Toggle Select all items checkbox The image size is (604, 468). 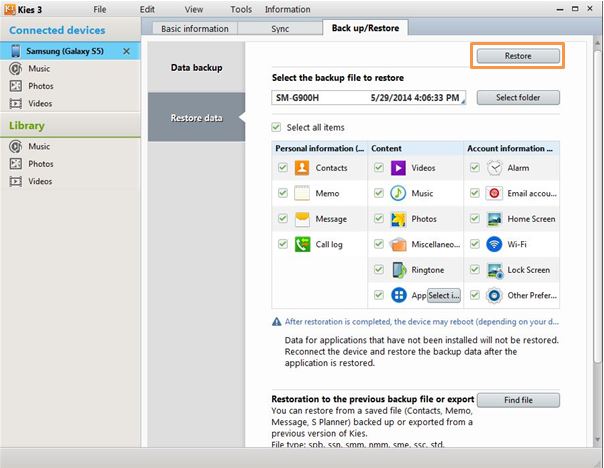click(276, 127)
